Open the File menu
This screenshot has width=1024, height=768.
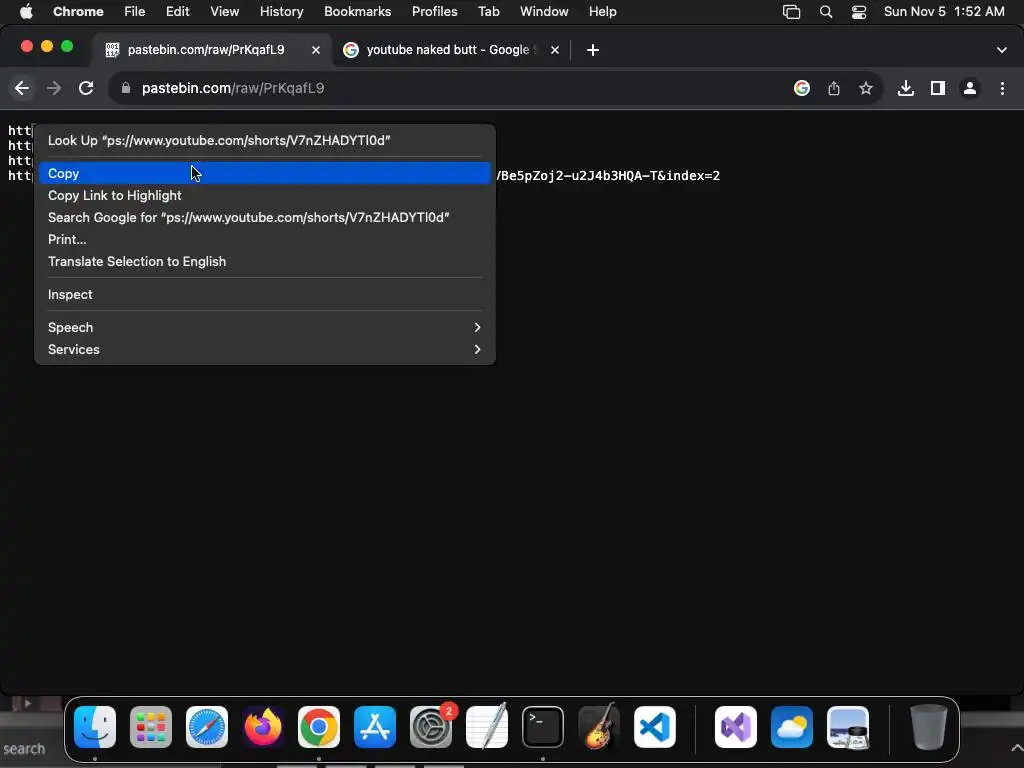[x=135, y=12]
